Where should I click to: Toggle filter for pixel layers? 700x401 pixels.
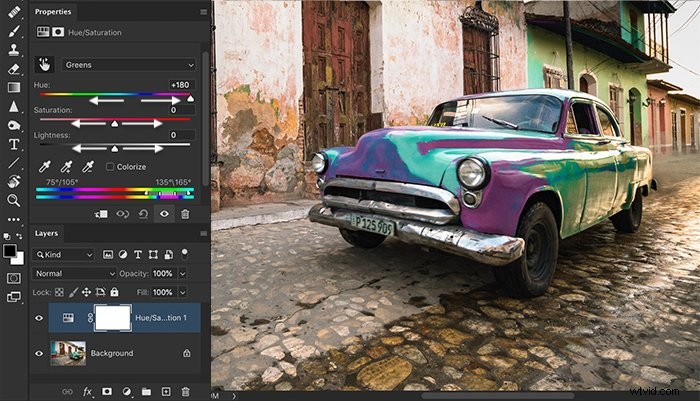point(108,255)
